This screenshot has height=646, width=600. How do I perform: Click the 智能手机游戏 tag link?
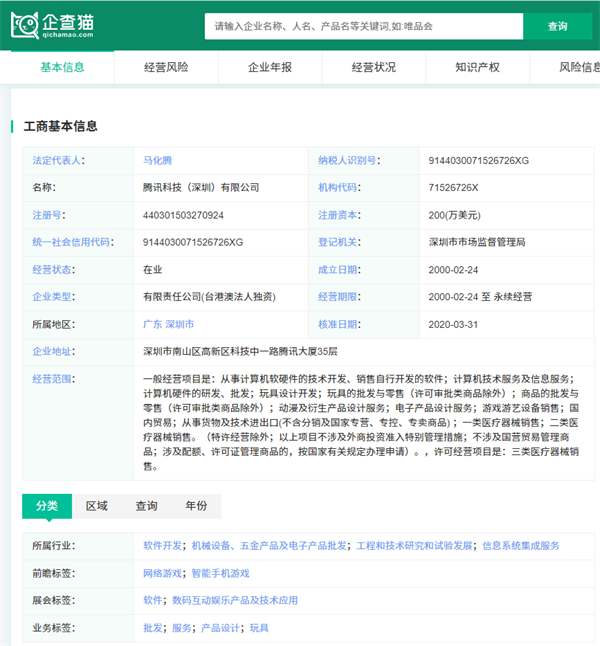click(221, 573)
